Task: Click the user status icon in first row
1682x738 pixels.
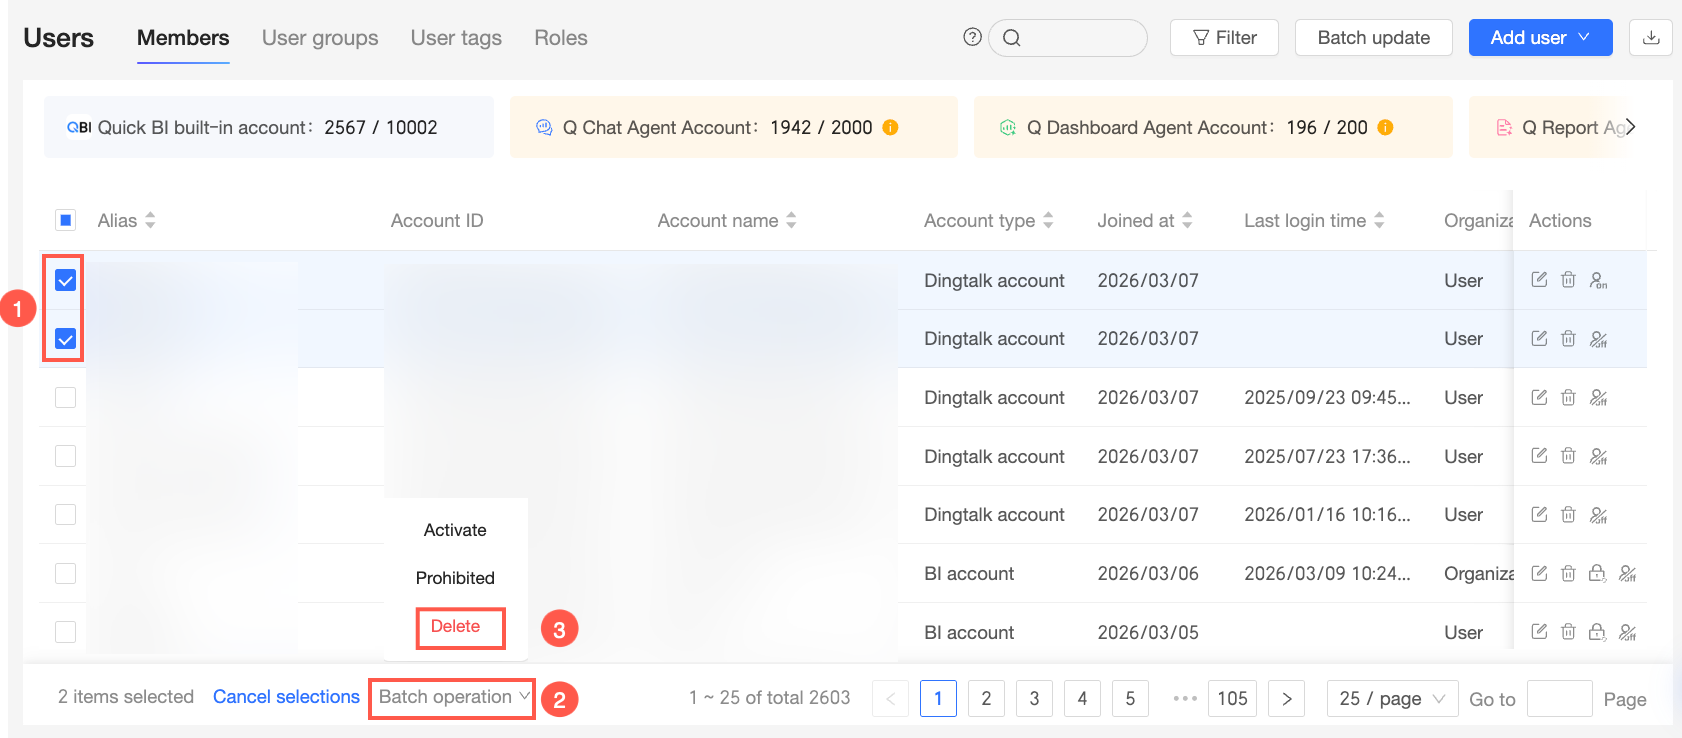Action: pos(1598,280)
